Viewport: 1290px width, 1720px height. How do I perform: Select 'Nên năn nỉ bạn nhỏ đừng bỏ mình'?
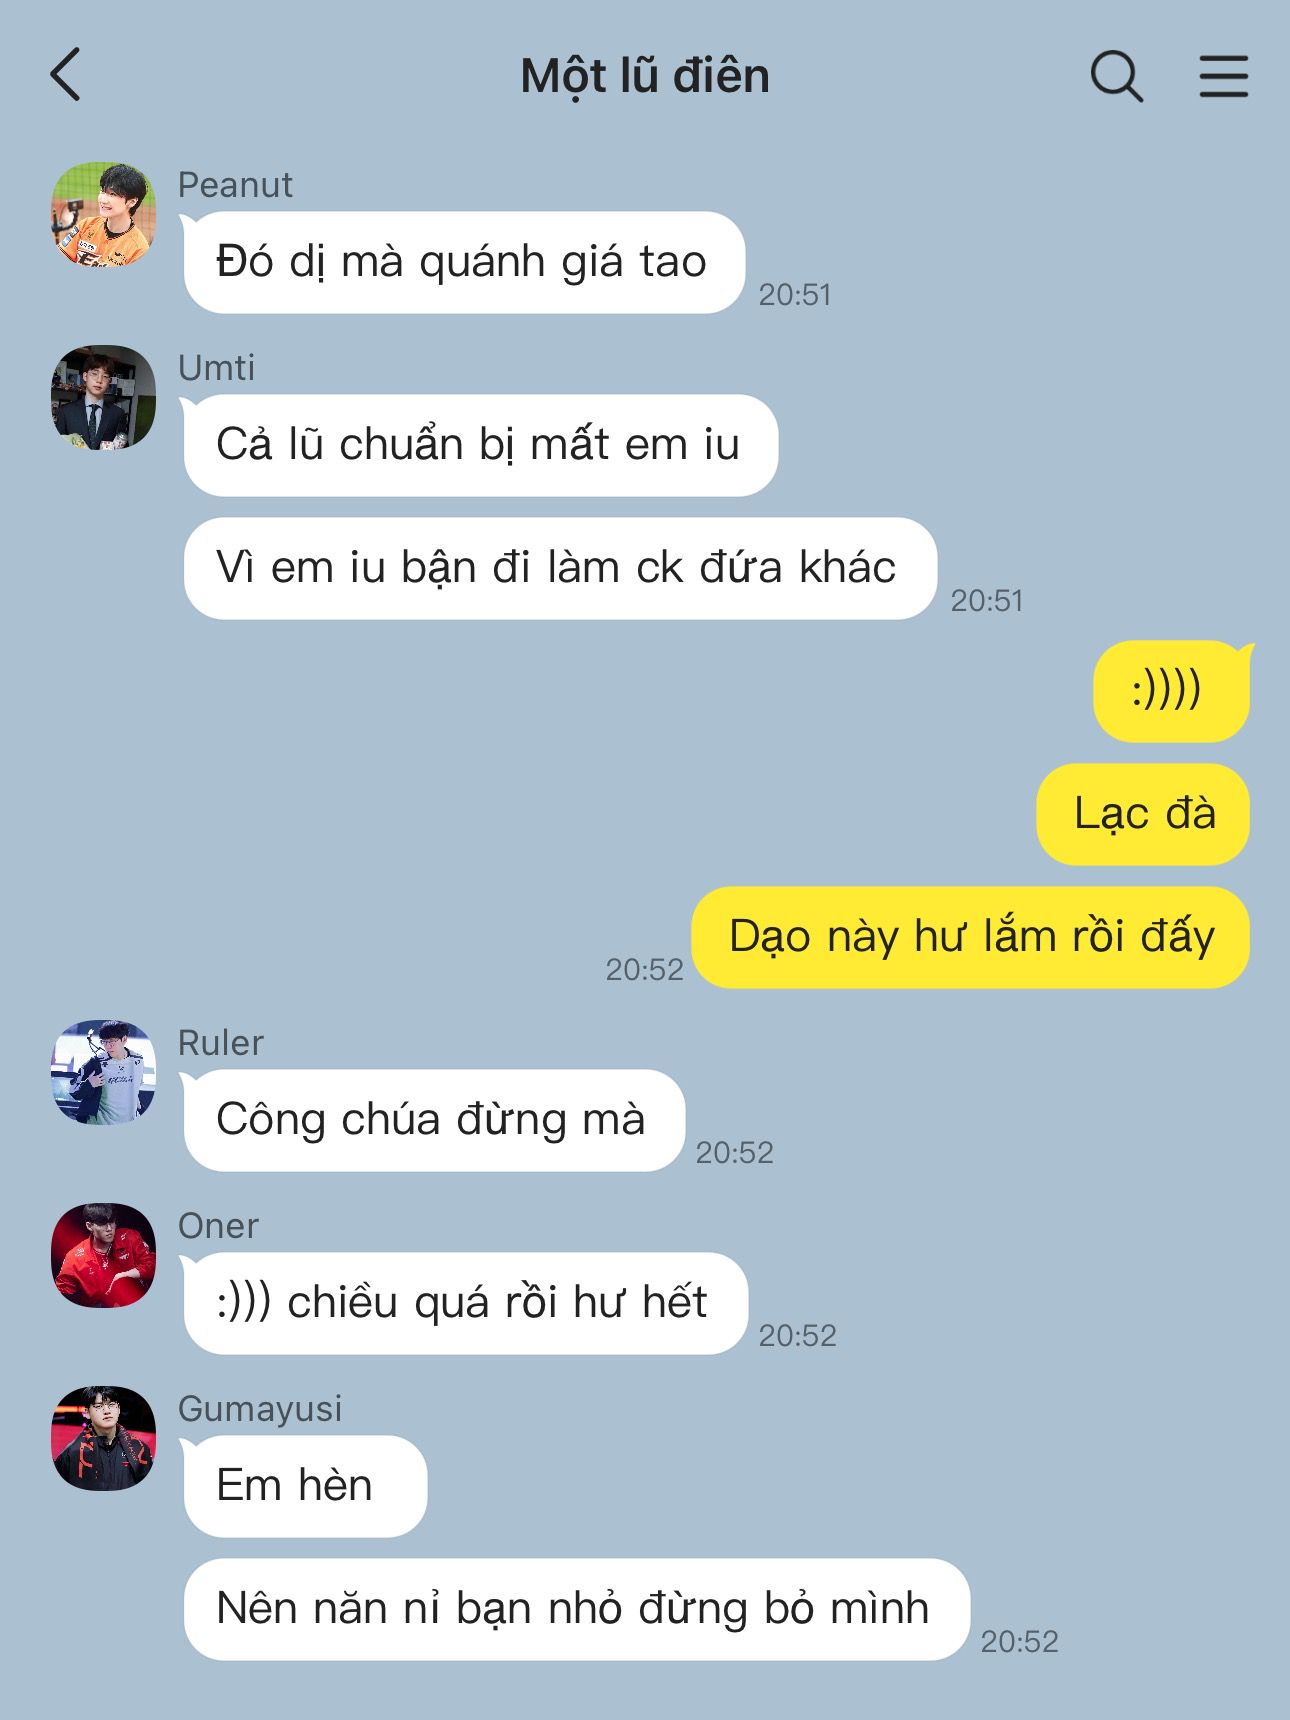[576, 1609]
